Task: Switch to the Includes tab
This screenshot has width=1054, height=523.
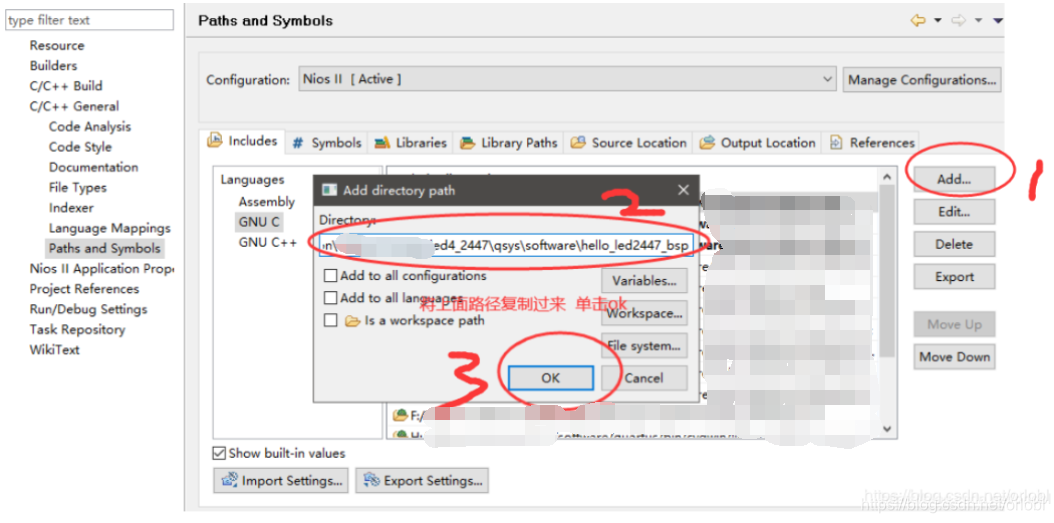Action: [x=244, y=141]
